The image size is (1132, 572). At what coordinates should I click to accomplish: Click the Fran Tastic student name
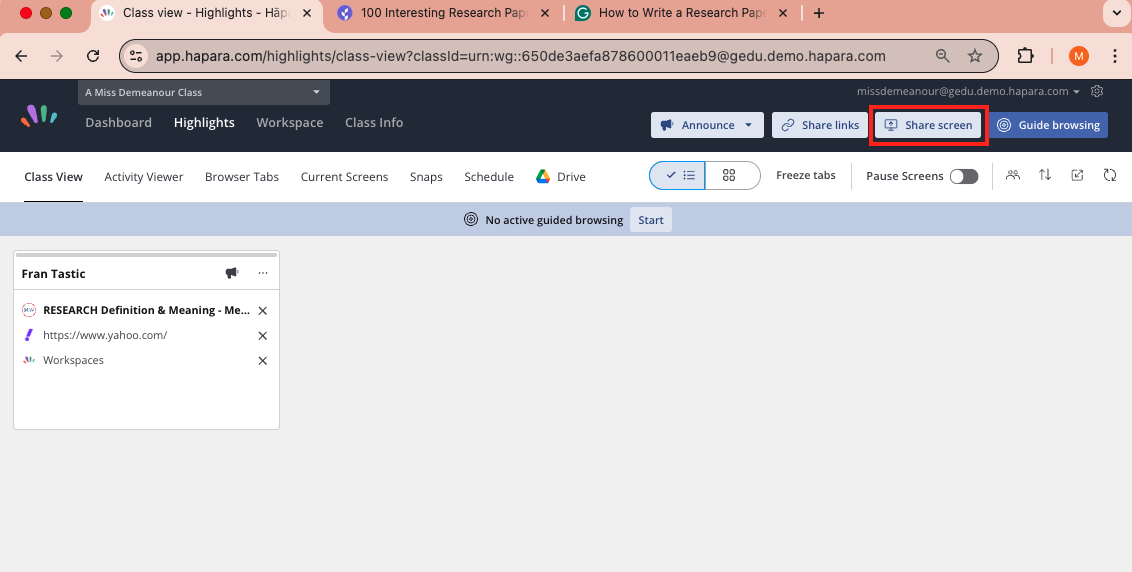(x=53, y=274)
